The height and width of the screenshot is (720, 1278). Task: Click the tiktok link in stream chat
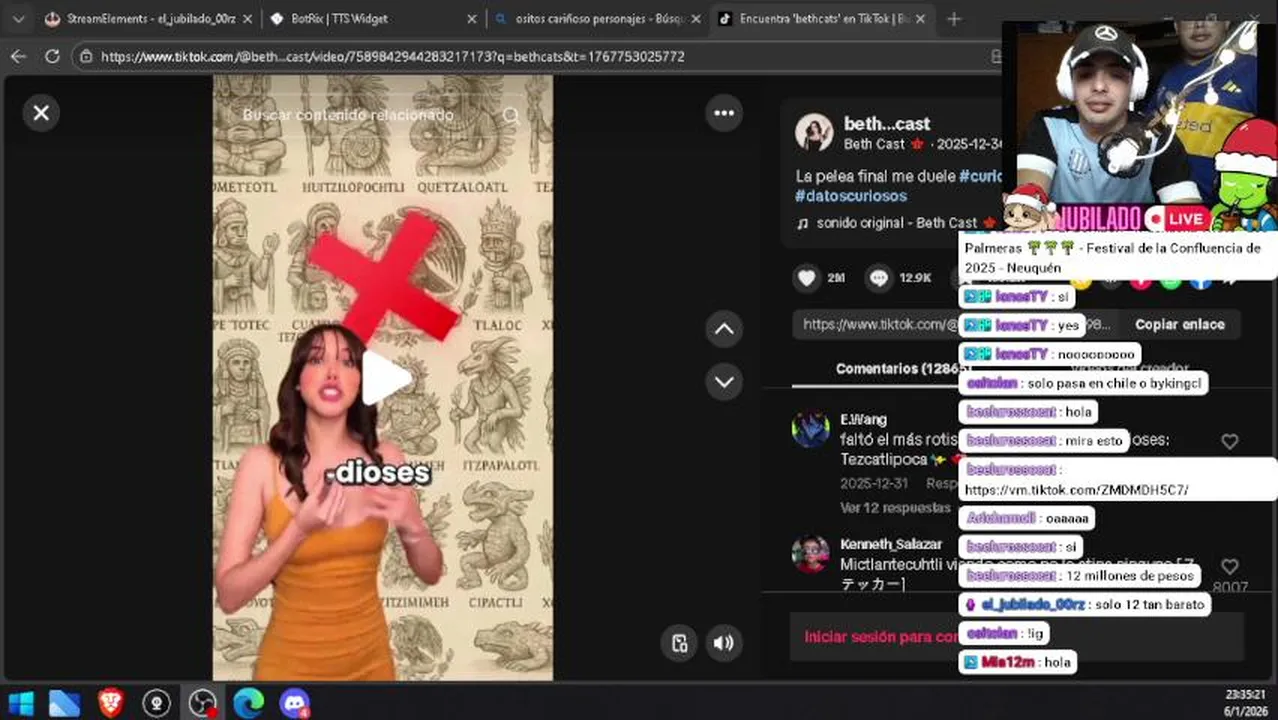1076,490
